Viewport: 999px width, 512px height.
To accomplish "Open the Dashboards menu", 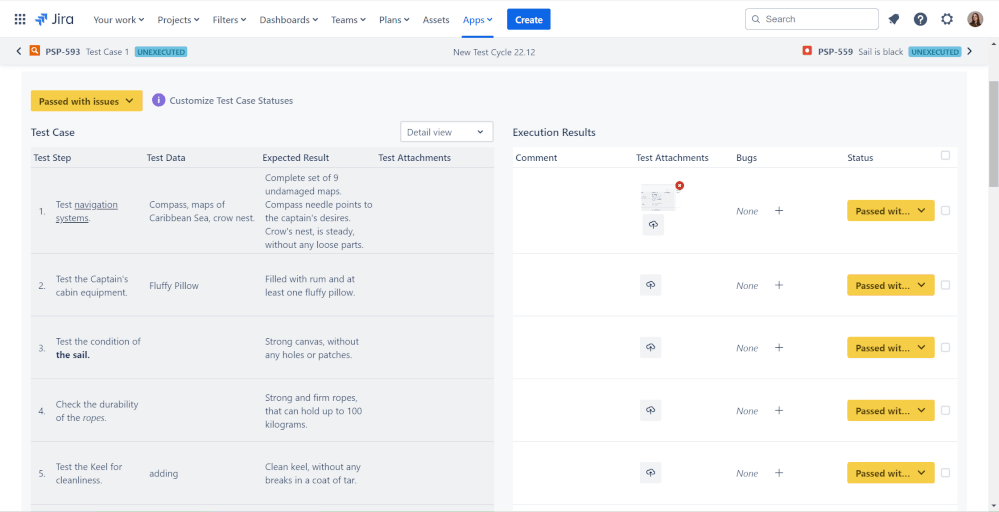I will pos(289,20).
